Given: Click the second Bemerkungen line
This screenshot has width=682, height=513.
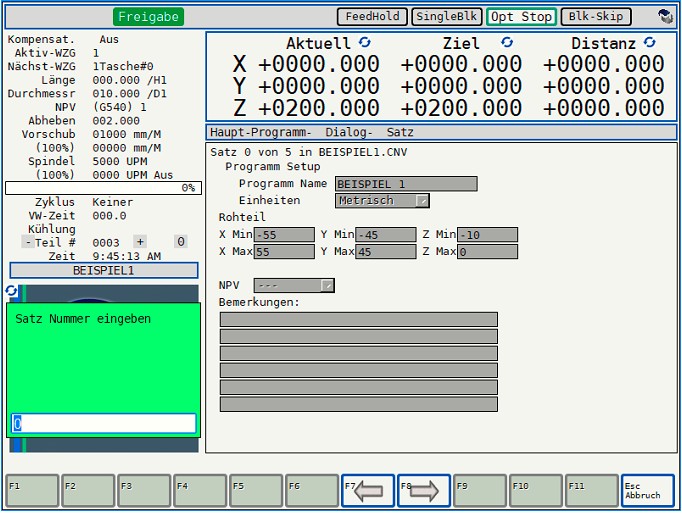Looking at the screenshot, I should [359, 336].
